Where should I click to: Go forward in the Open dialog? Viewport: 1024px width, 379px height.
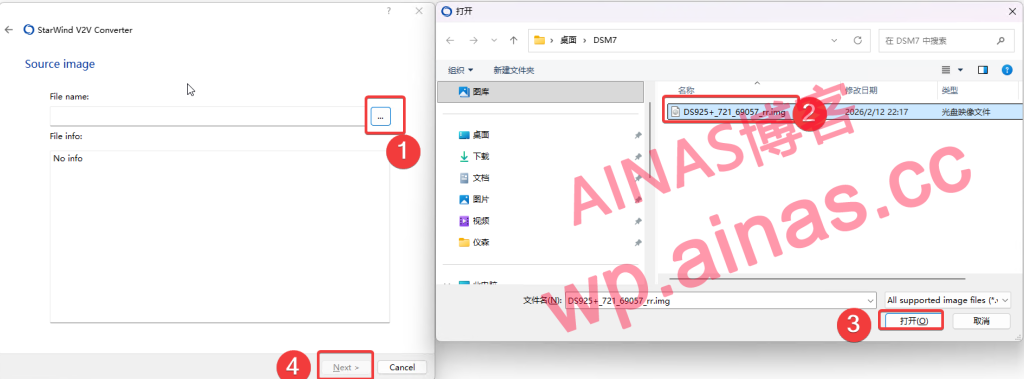(x=473, y=41)
